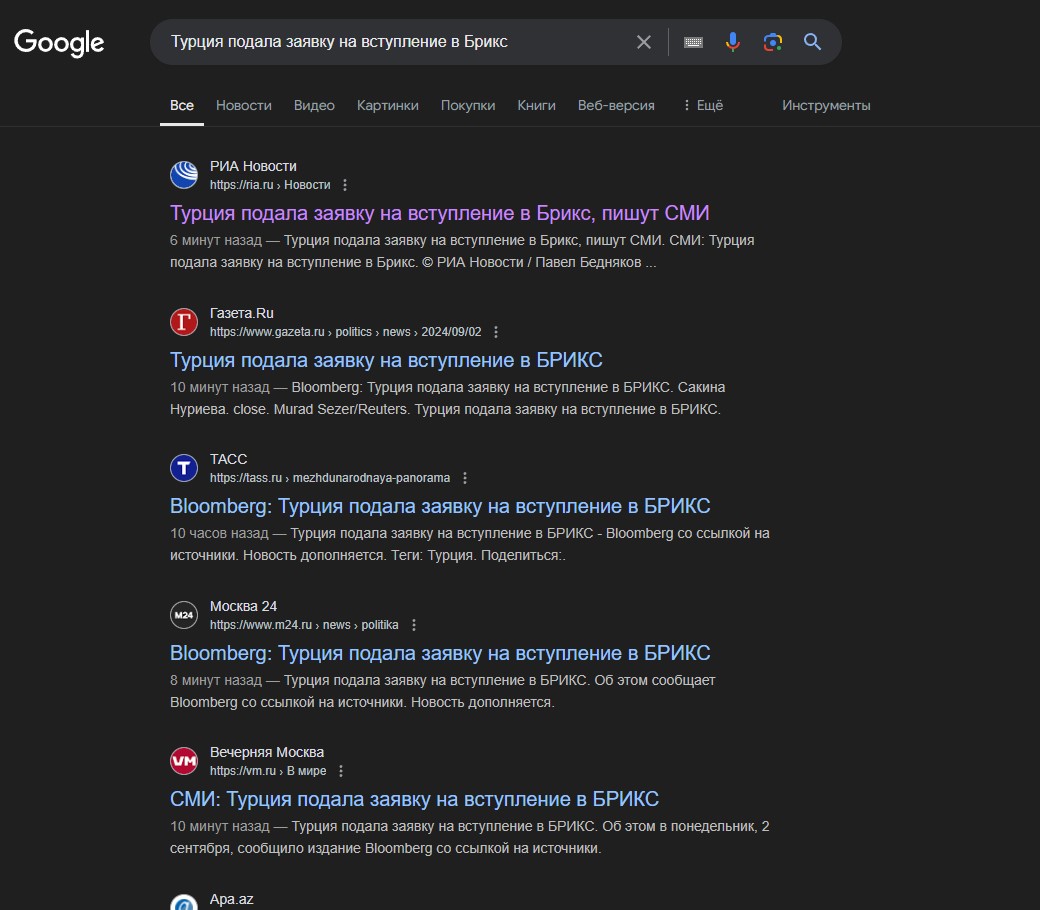Open the Инструменты search tools
The width and height of the screenshot is (1040, 910).
[x=826, y=105]
